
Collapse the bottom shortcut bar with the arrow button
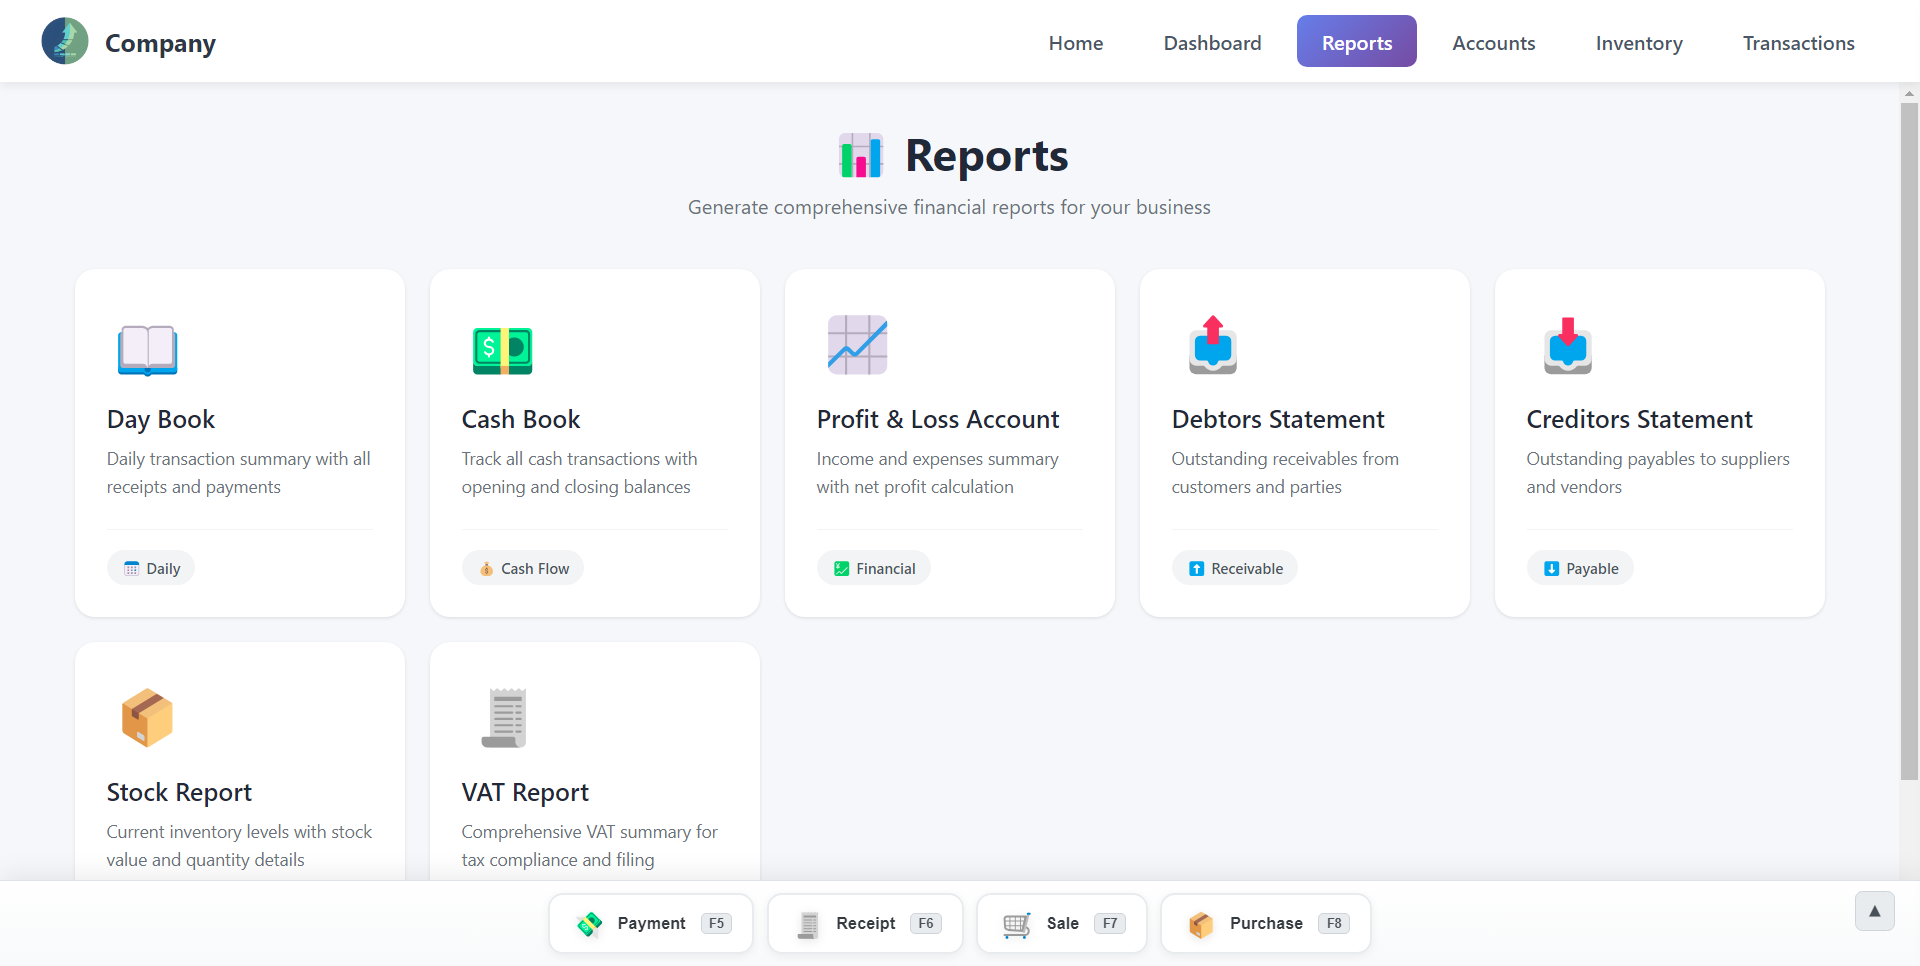coord(1875,911)
